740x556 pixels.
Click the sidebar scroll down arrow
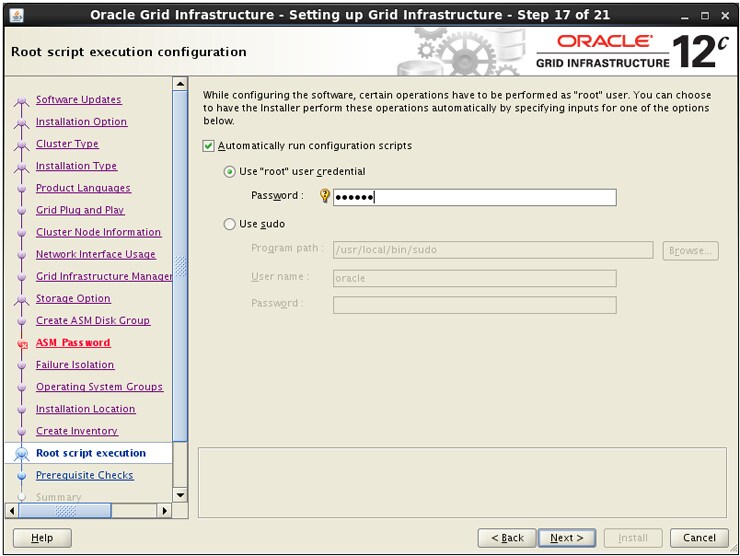(180, 495)
